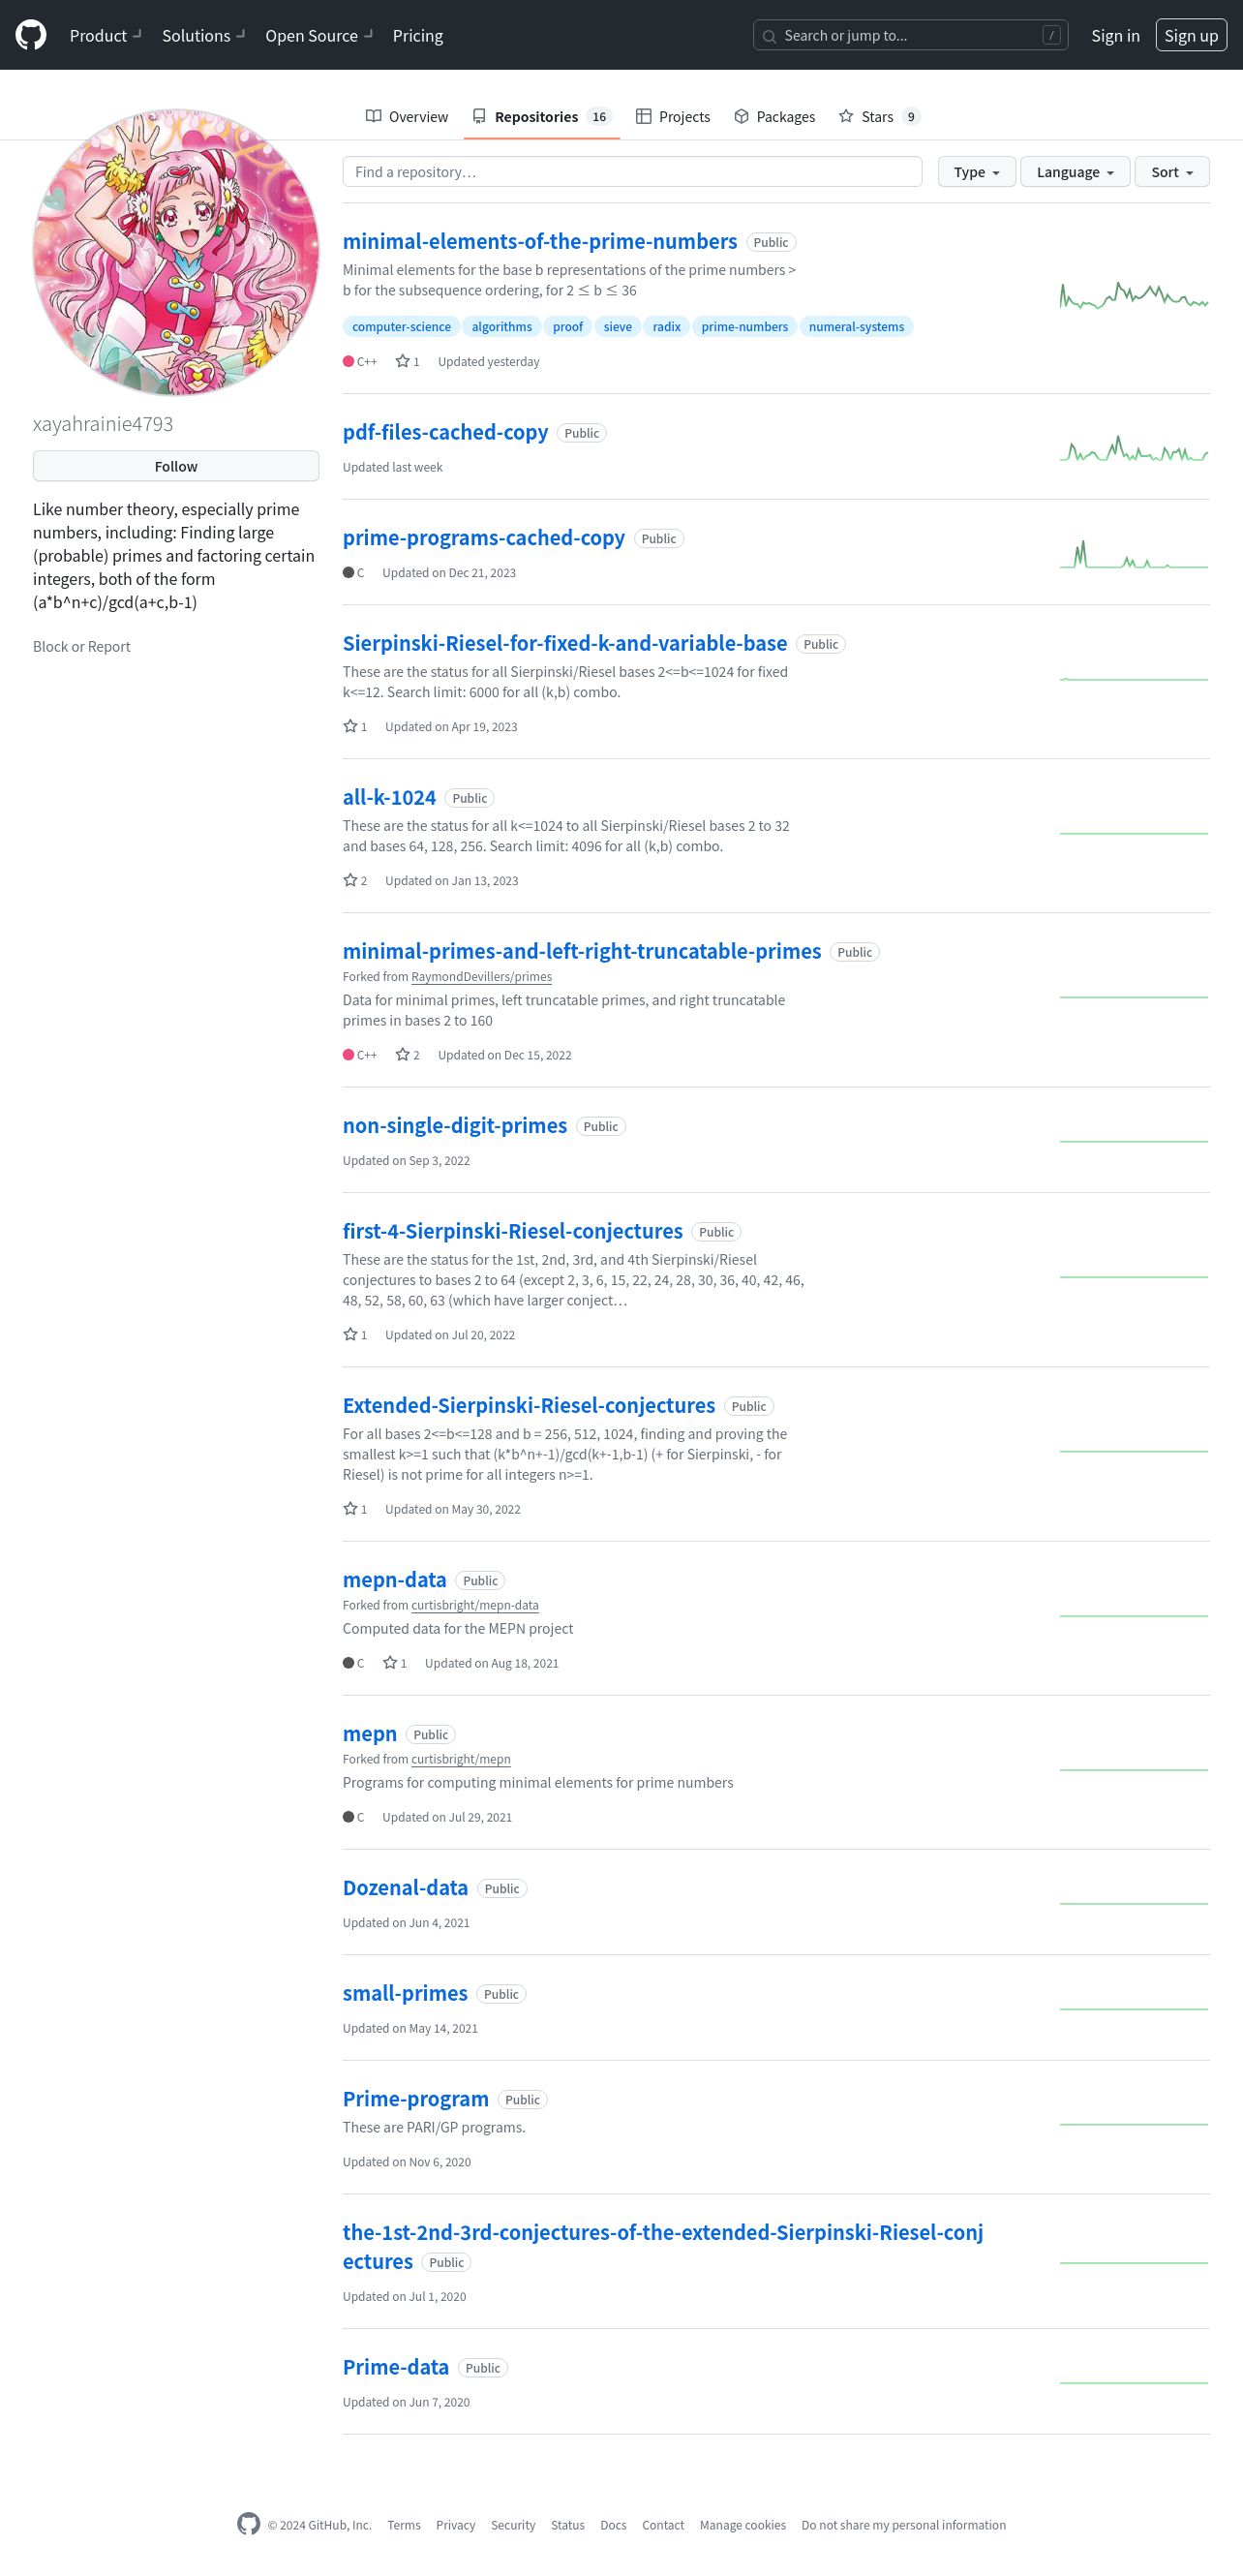The height and width of the screenshot is (2576, 1243).
Task: Click the user's profile avatar image
Action: [176, 252]
